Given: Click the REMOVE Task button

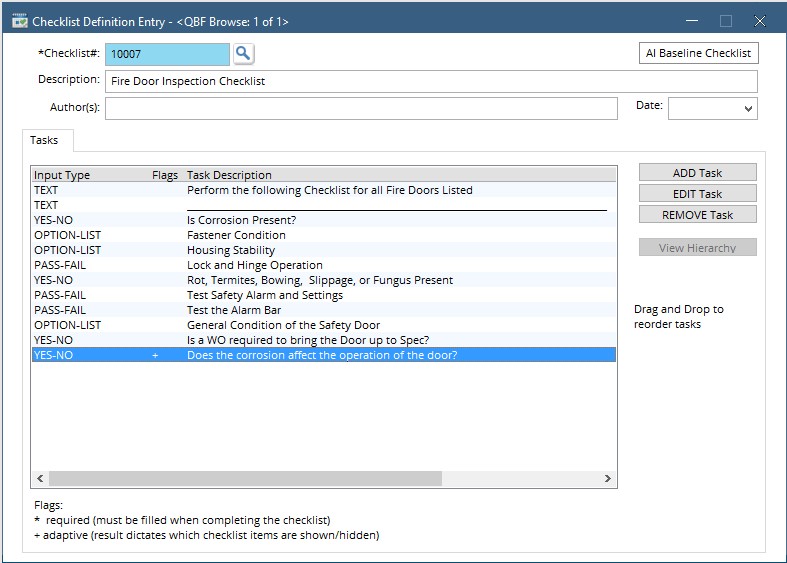Looking at the screenshot, I should [x=697, y=214].
